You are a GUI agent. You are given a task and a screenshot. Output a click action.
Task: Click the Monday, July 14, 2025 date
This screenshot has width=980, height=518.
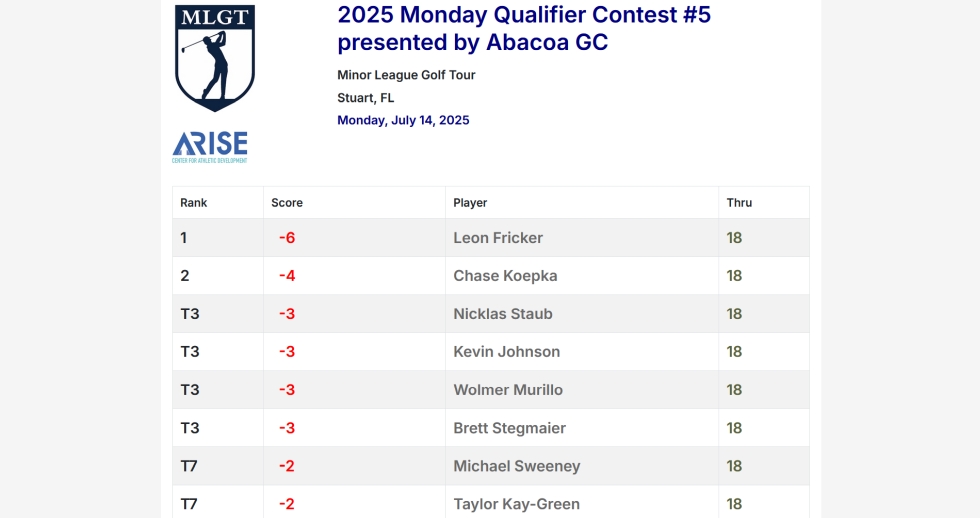[403, 120]
